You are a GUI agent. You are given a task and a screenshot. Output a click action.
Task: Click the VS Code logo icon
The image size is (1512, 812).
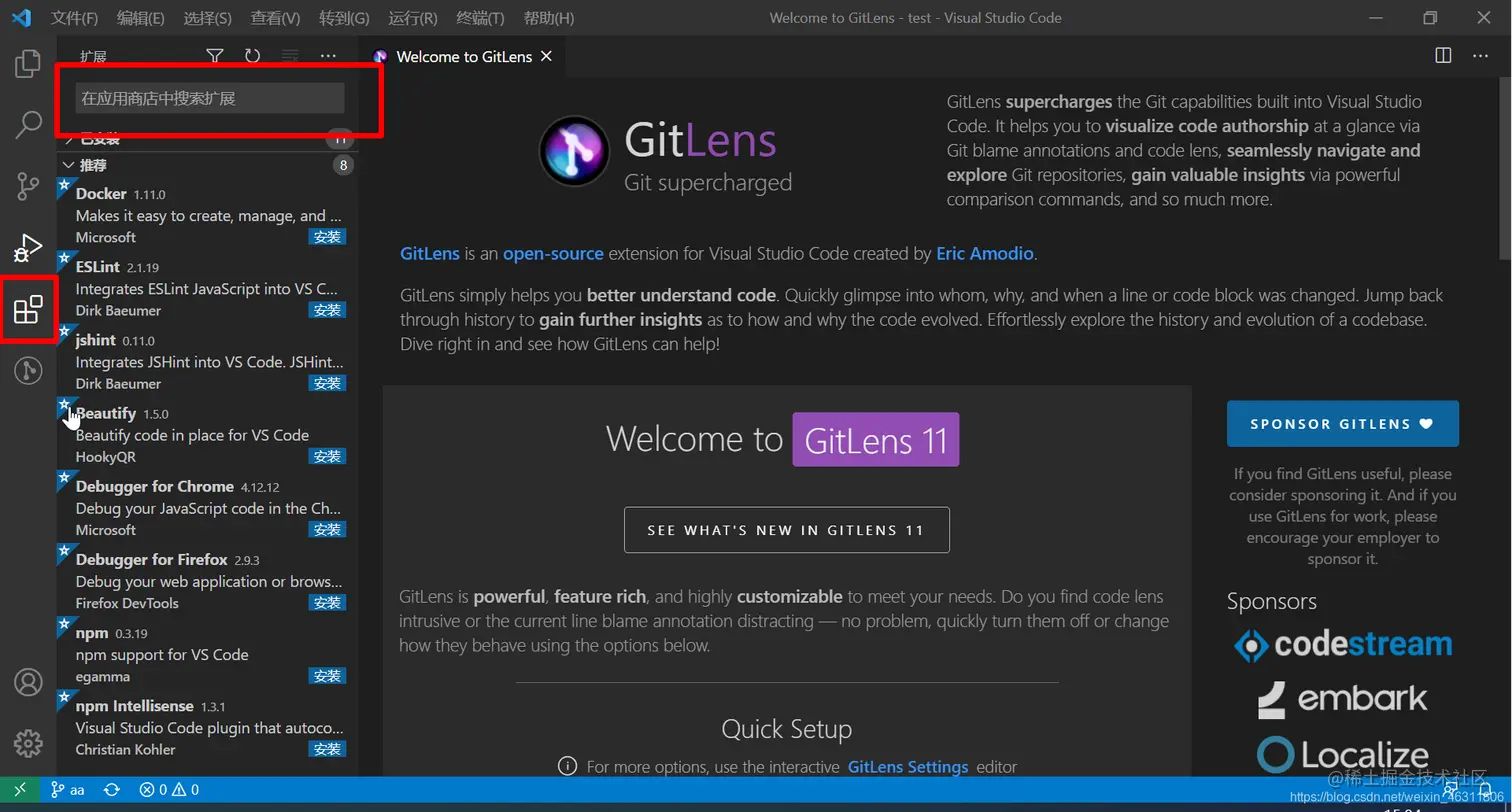tap(21, 18)
